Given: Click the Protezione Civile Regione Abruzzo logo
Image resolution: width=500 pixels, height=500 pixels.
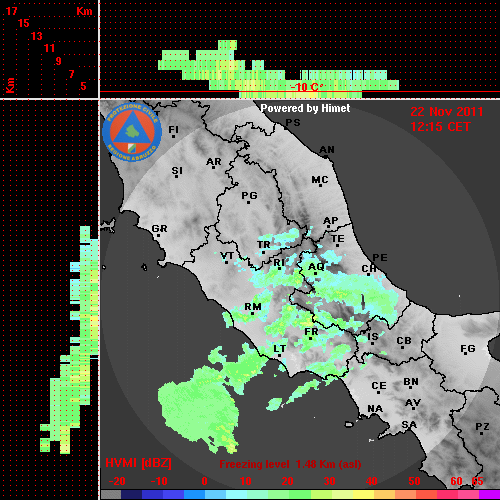Looking at the screenshot, I should tap(132, 133).
